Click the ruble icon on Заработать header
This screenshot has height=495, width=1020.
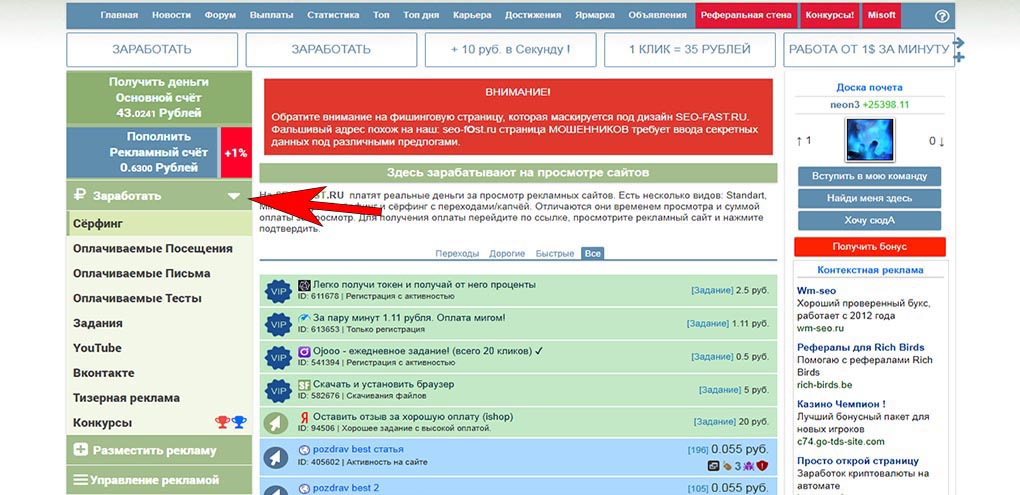[80, 195]
